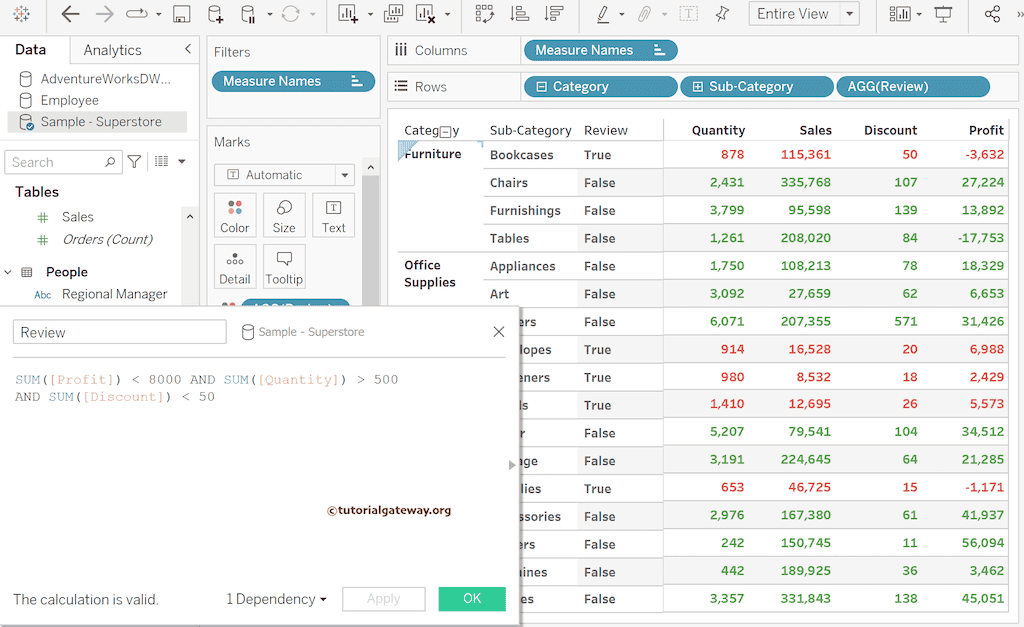This screenshot has height=627, width=1024.
Task: Click the New Data Source icon
Action: 215,14
